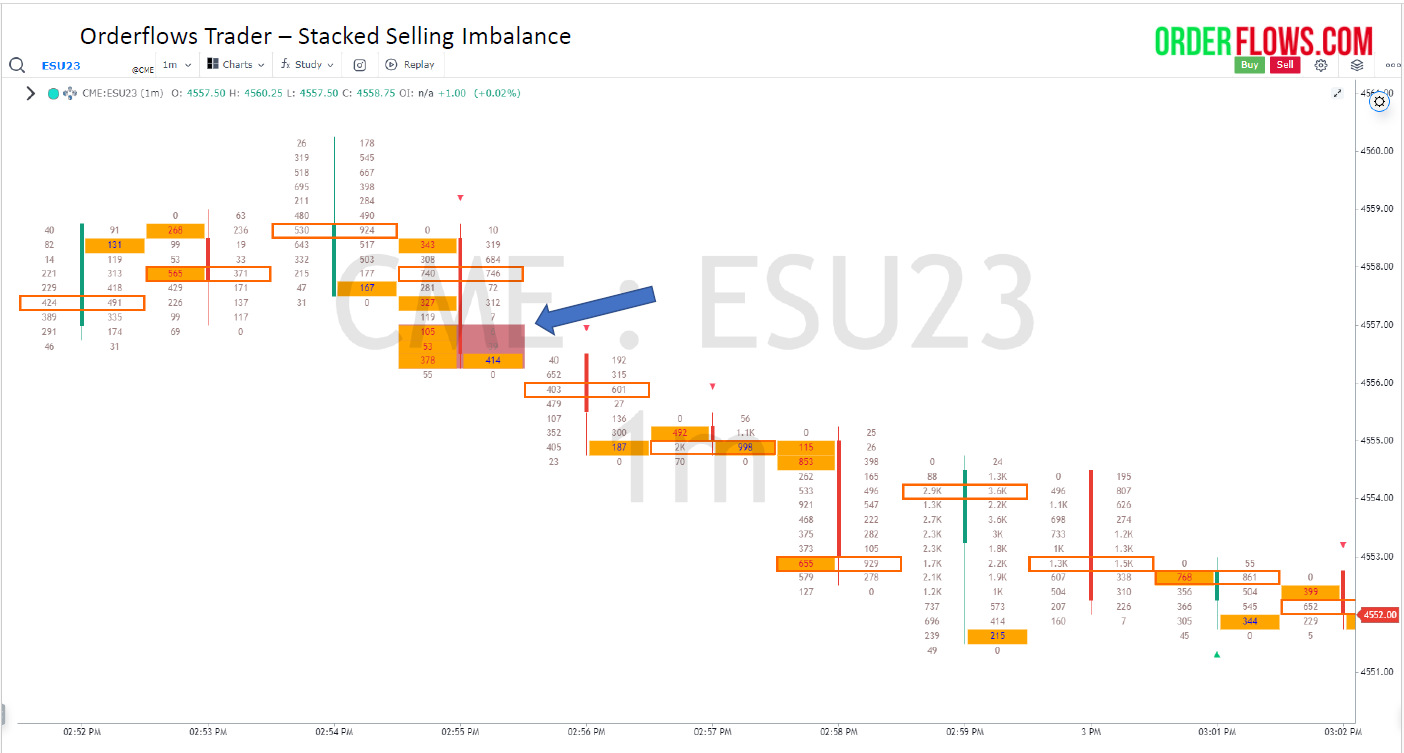This screenshot has height=753, width=1404.
Task: Click the more options dots icon
Action: (1392, 65)
